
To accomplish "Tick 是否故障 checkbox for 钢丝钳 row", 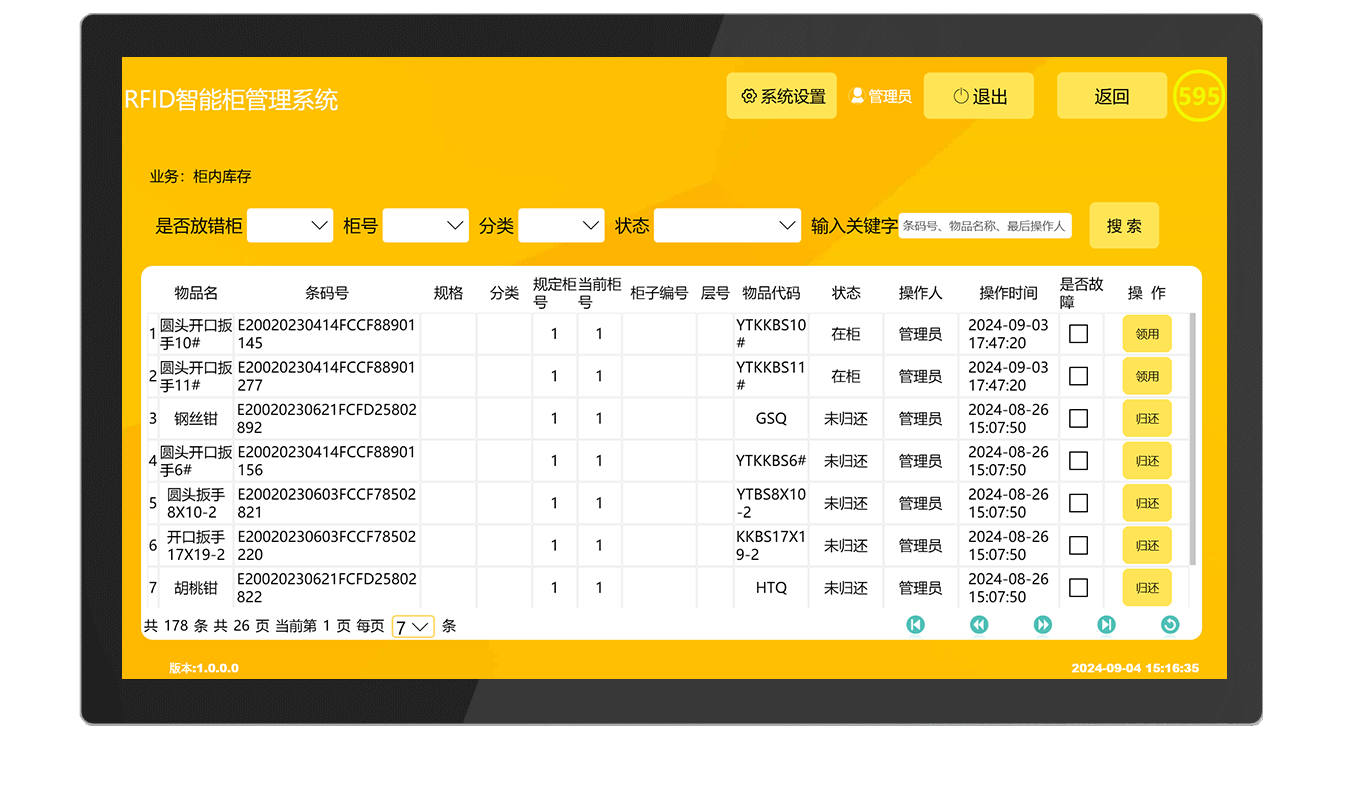I will tap(1078, 419).
